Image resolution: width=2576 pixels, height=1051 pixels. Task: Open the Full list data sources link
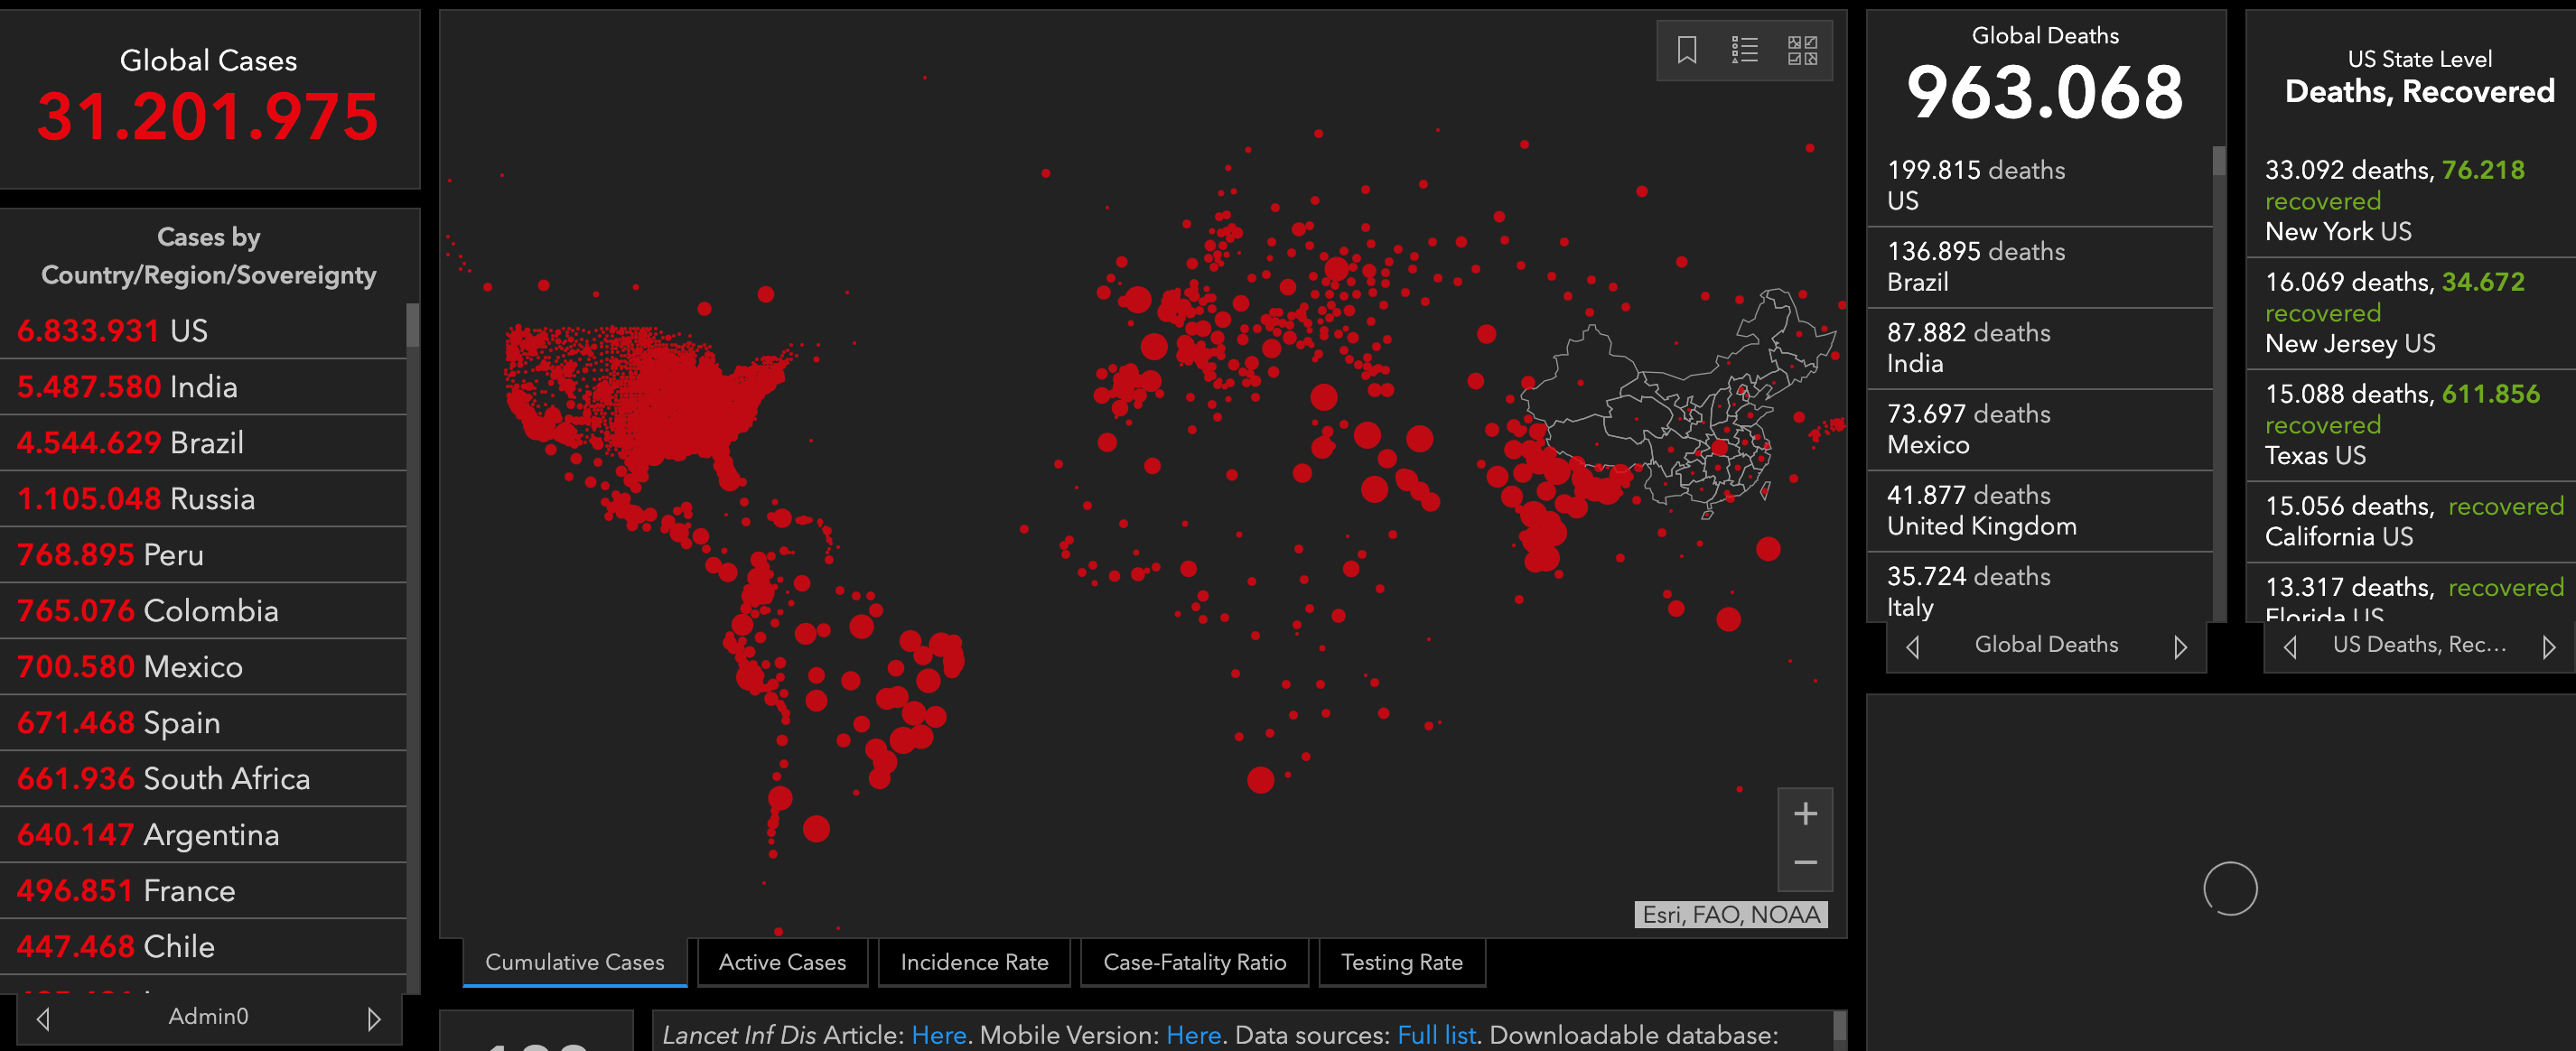[1436, 1035]
